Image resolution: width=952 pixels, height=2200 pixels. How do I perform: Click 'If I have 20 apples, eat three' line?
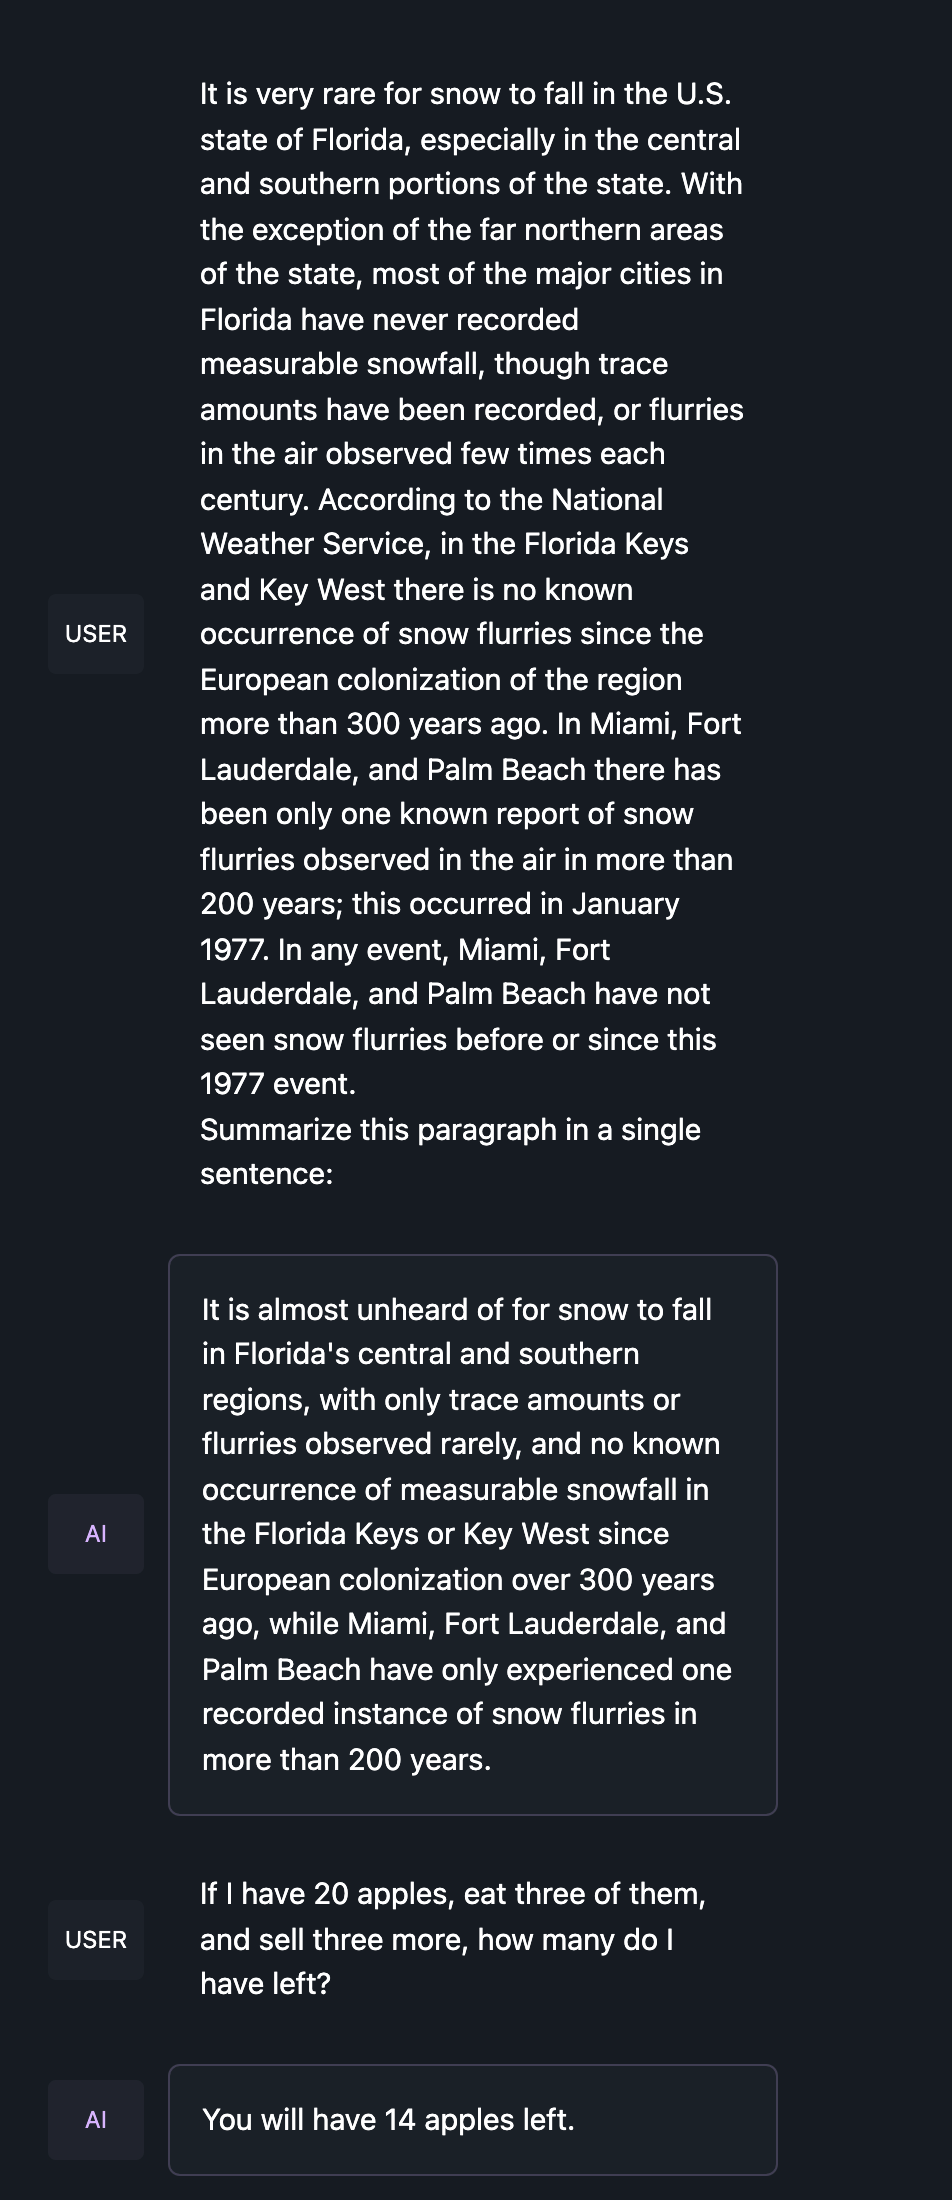tap(453, 1894)
